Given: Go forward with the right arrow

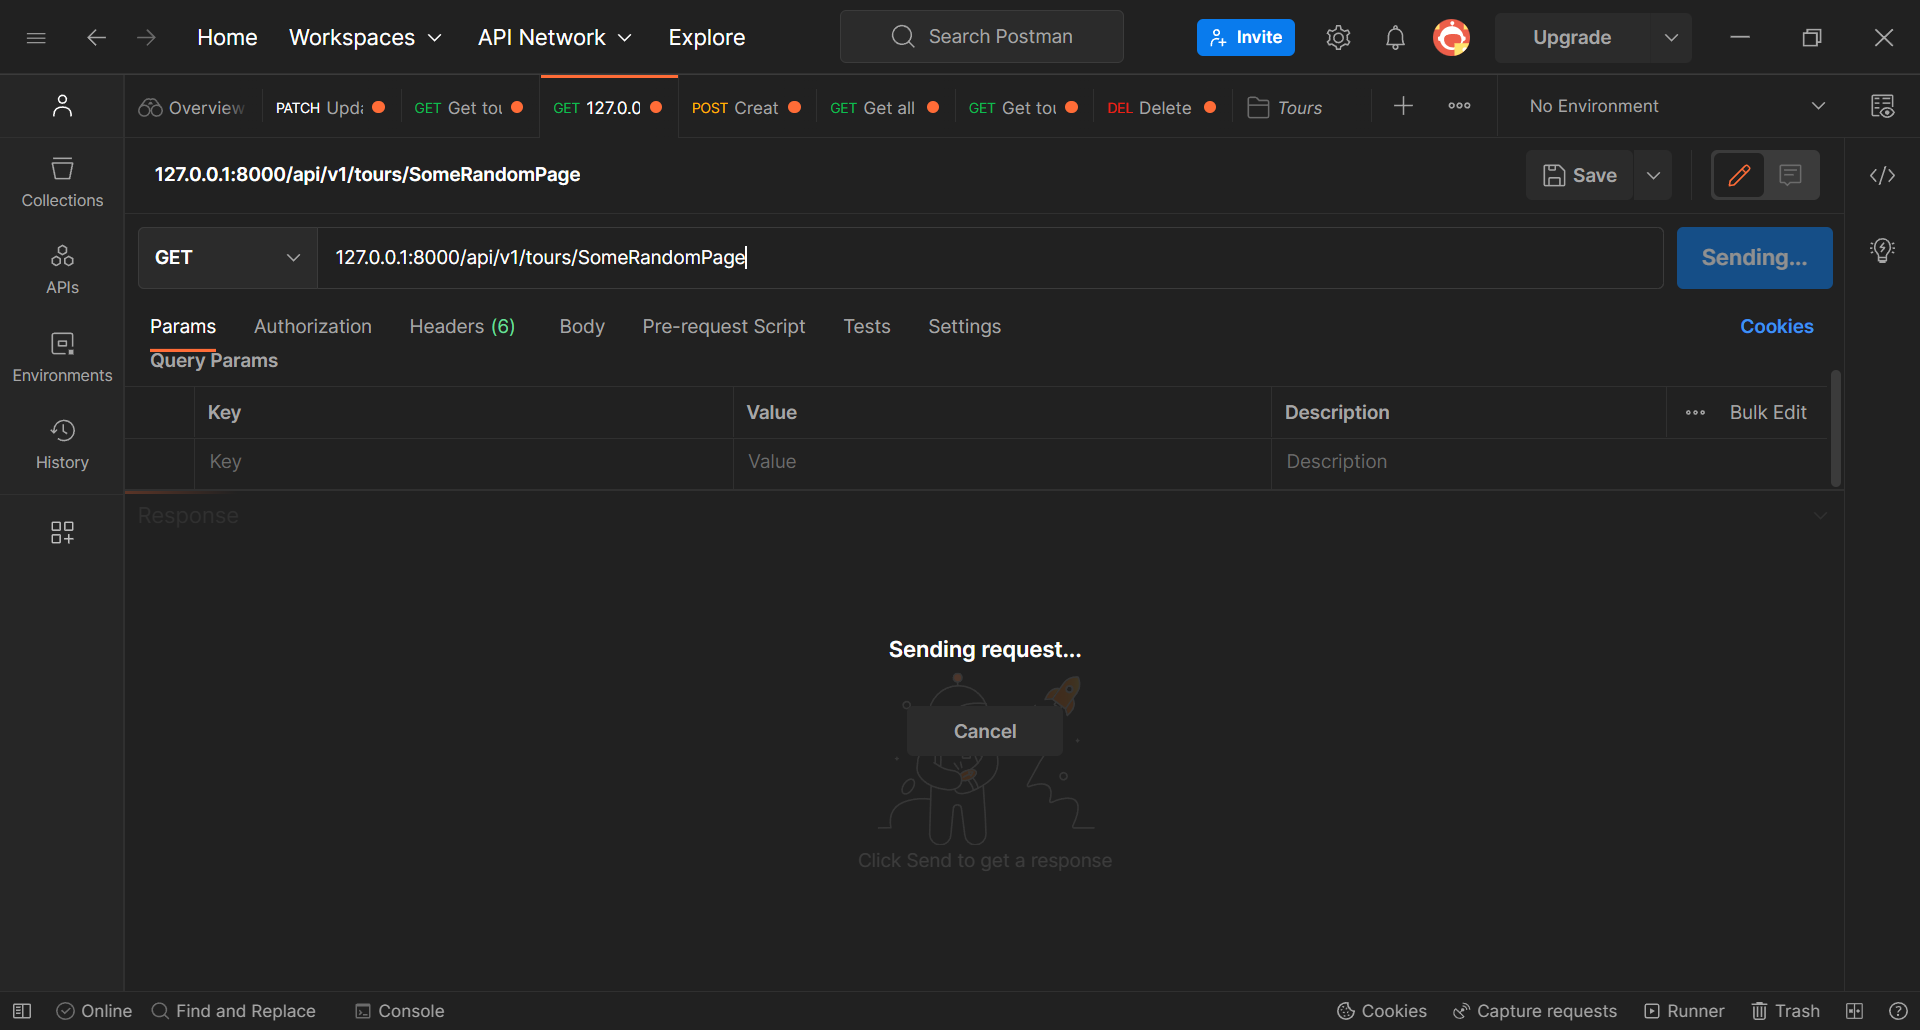Looking at the screenshot, I should tap(147, 38).
